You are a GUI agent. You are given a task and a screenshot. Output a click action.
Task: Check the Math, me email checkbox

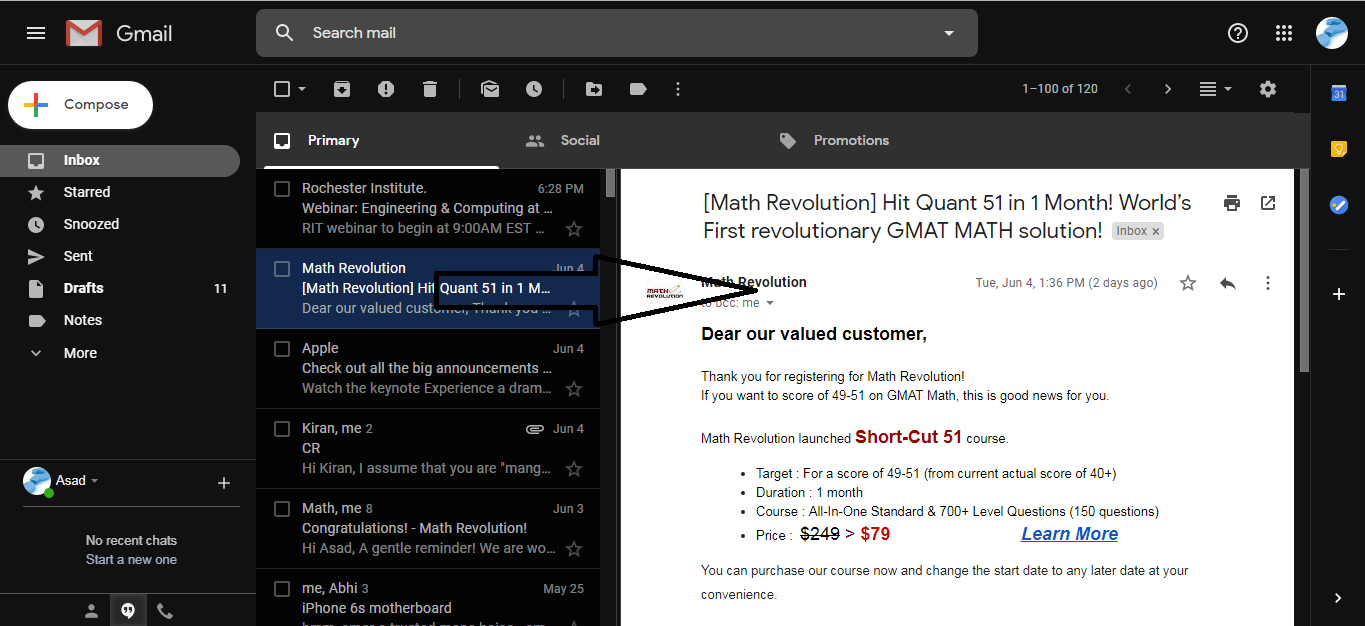pyautogui.click(x=282, y=509)
